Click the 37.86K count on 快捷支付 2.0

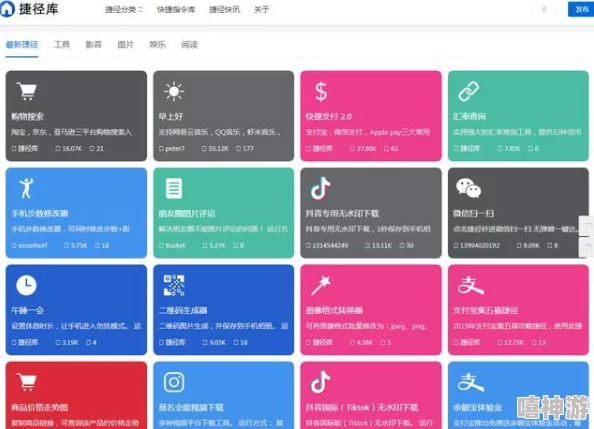[366, 149]
